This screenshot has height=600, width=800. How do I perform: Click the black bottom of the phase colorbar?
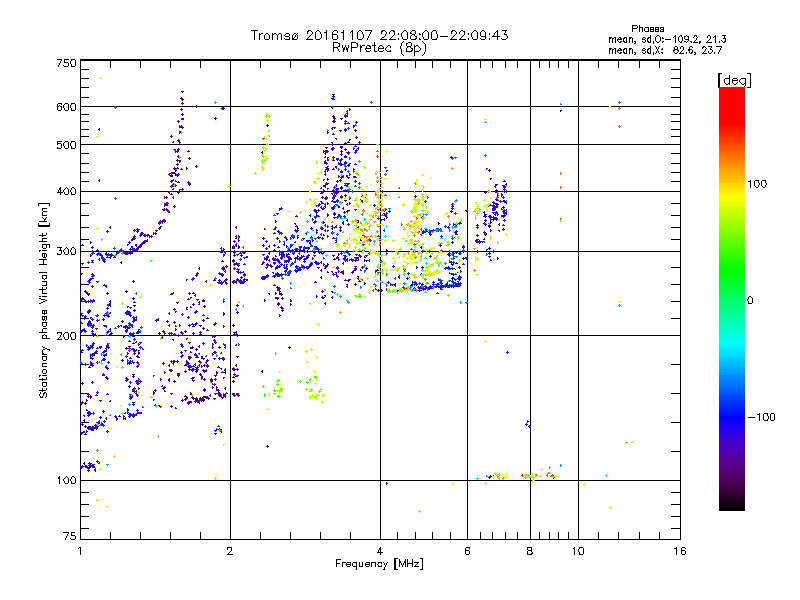732,503
